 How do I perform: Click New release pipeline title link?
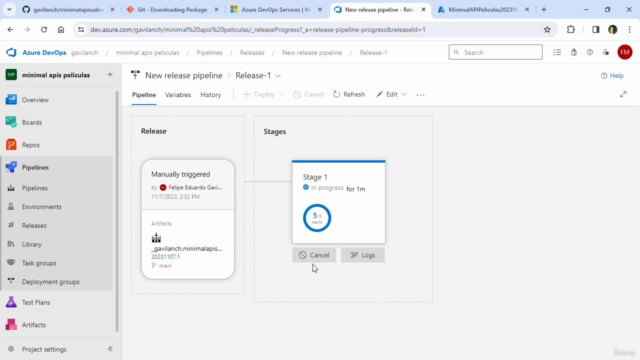point(184,76)
